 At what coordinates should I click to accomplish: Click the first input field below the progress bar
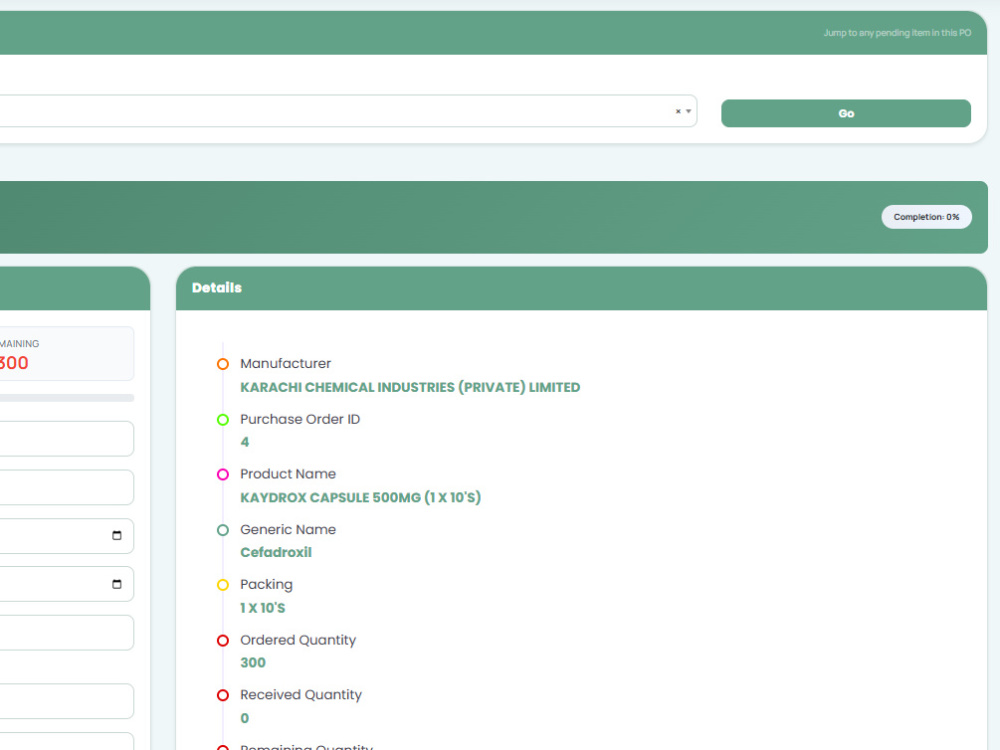(x=67, y=439)
